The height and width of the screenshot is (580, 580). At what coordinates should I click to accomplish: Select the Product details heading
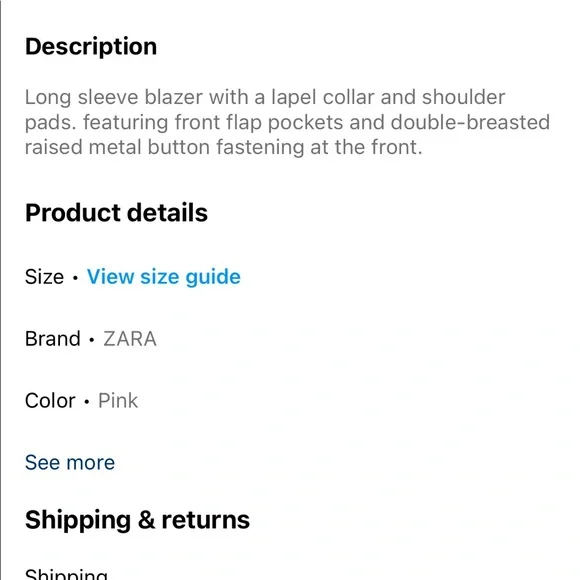117,213
